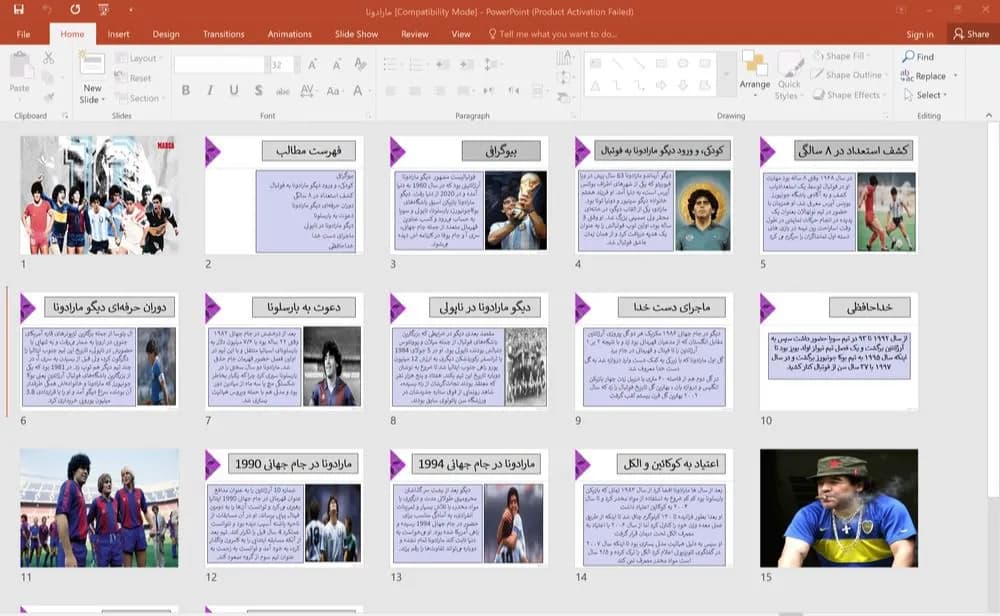Toggle Underline formatting

234,91
